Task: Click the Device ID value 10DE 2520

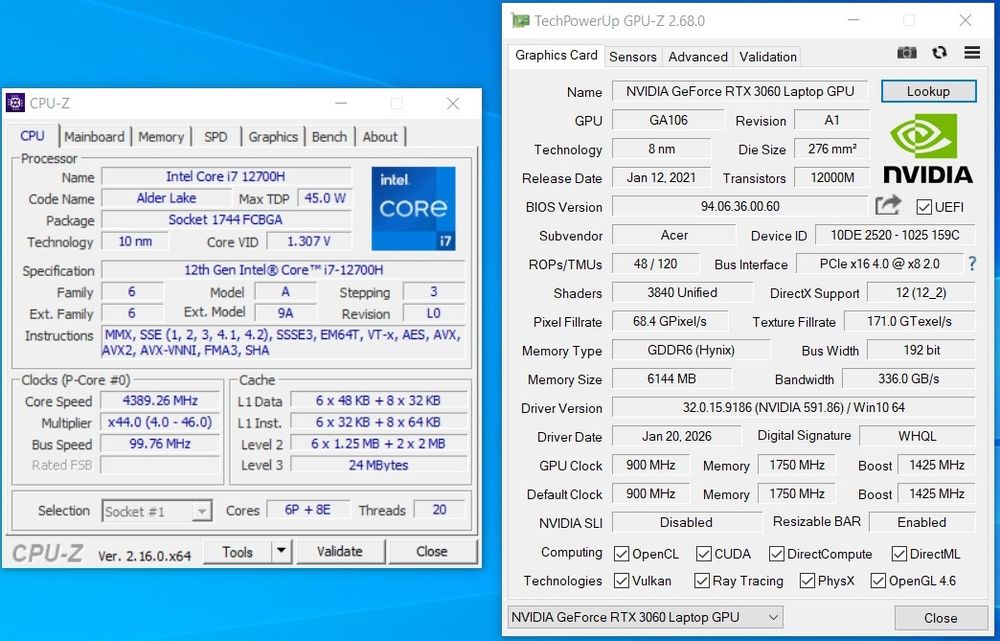Action: (894, 235)
